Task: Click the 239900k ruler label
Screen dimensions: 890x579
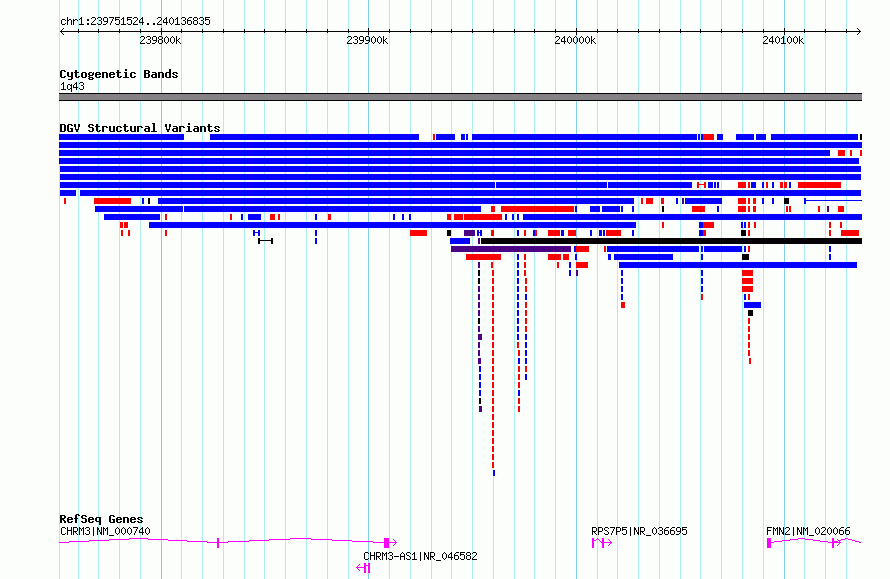Action: pos(367,40)
